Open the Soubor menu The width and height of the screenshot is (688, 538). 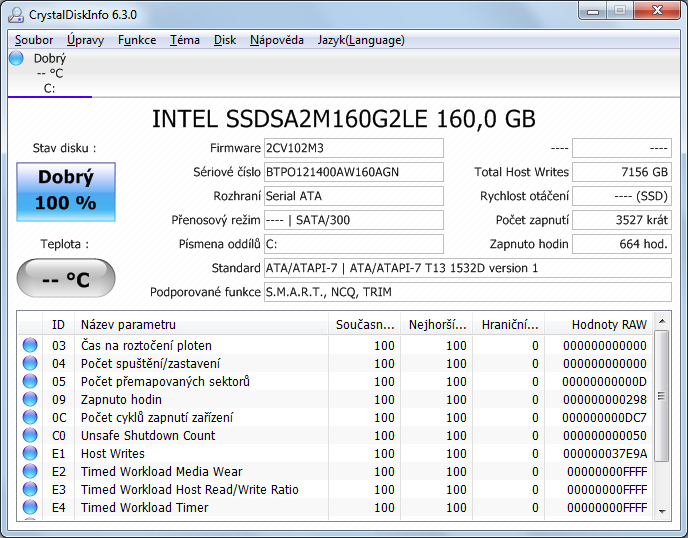tap(34, 40)
